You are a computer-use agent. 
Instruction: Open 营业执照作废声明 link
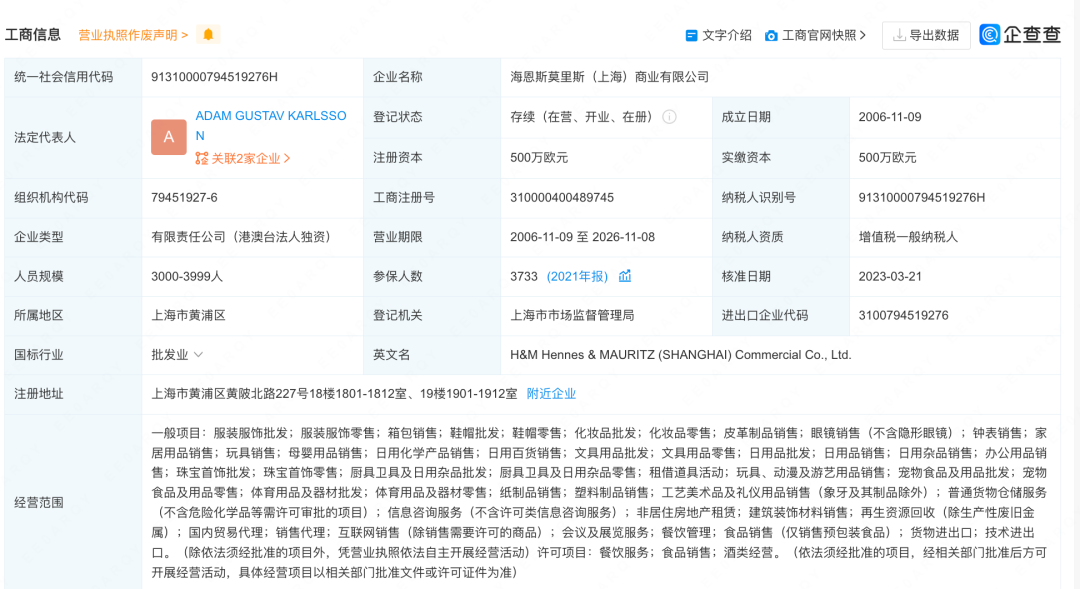pos(132,35)
